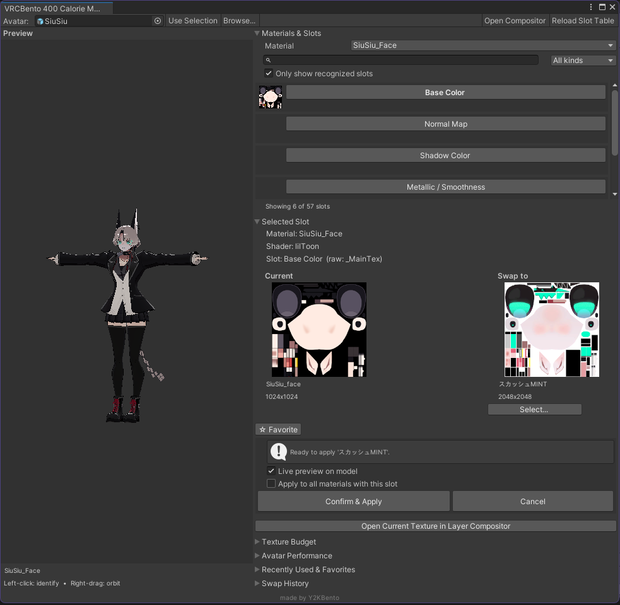620x605 pixels.
Task: Open the window's three-dot options menu
Action: [x=591, y=7]
